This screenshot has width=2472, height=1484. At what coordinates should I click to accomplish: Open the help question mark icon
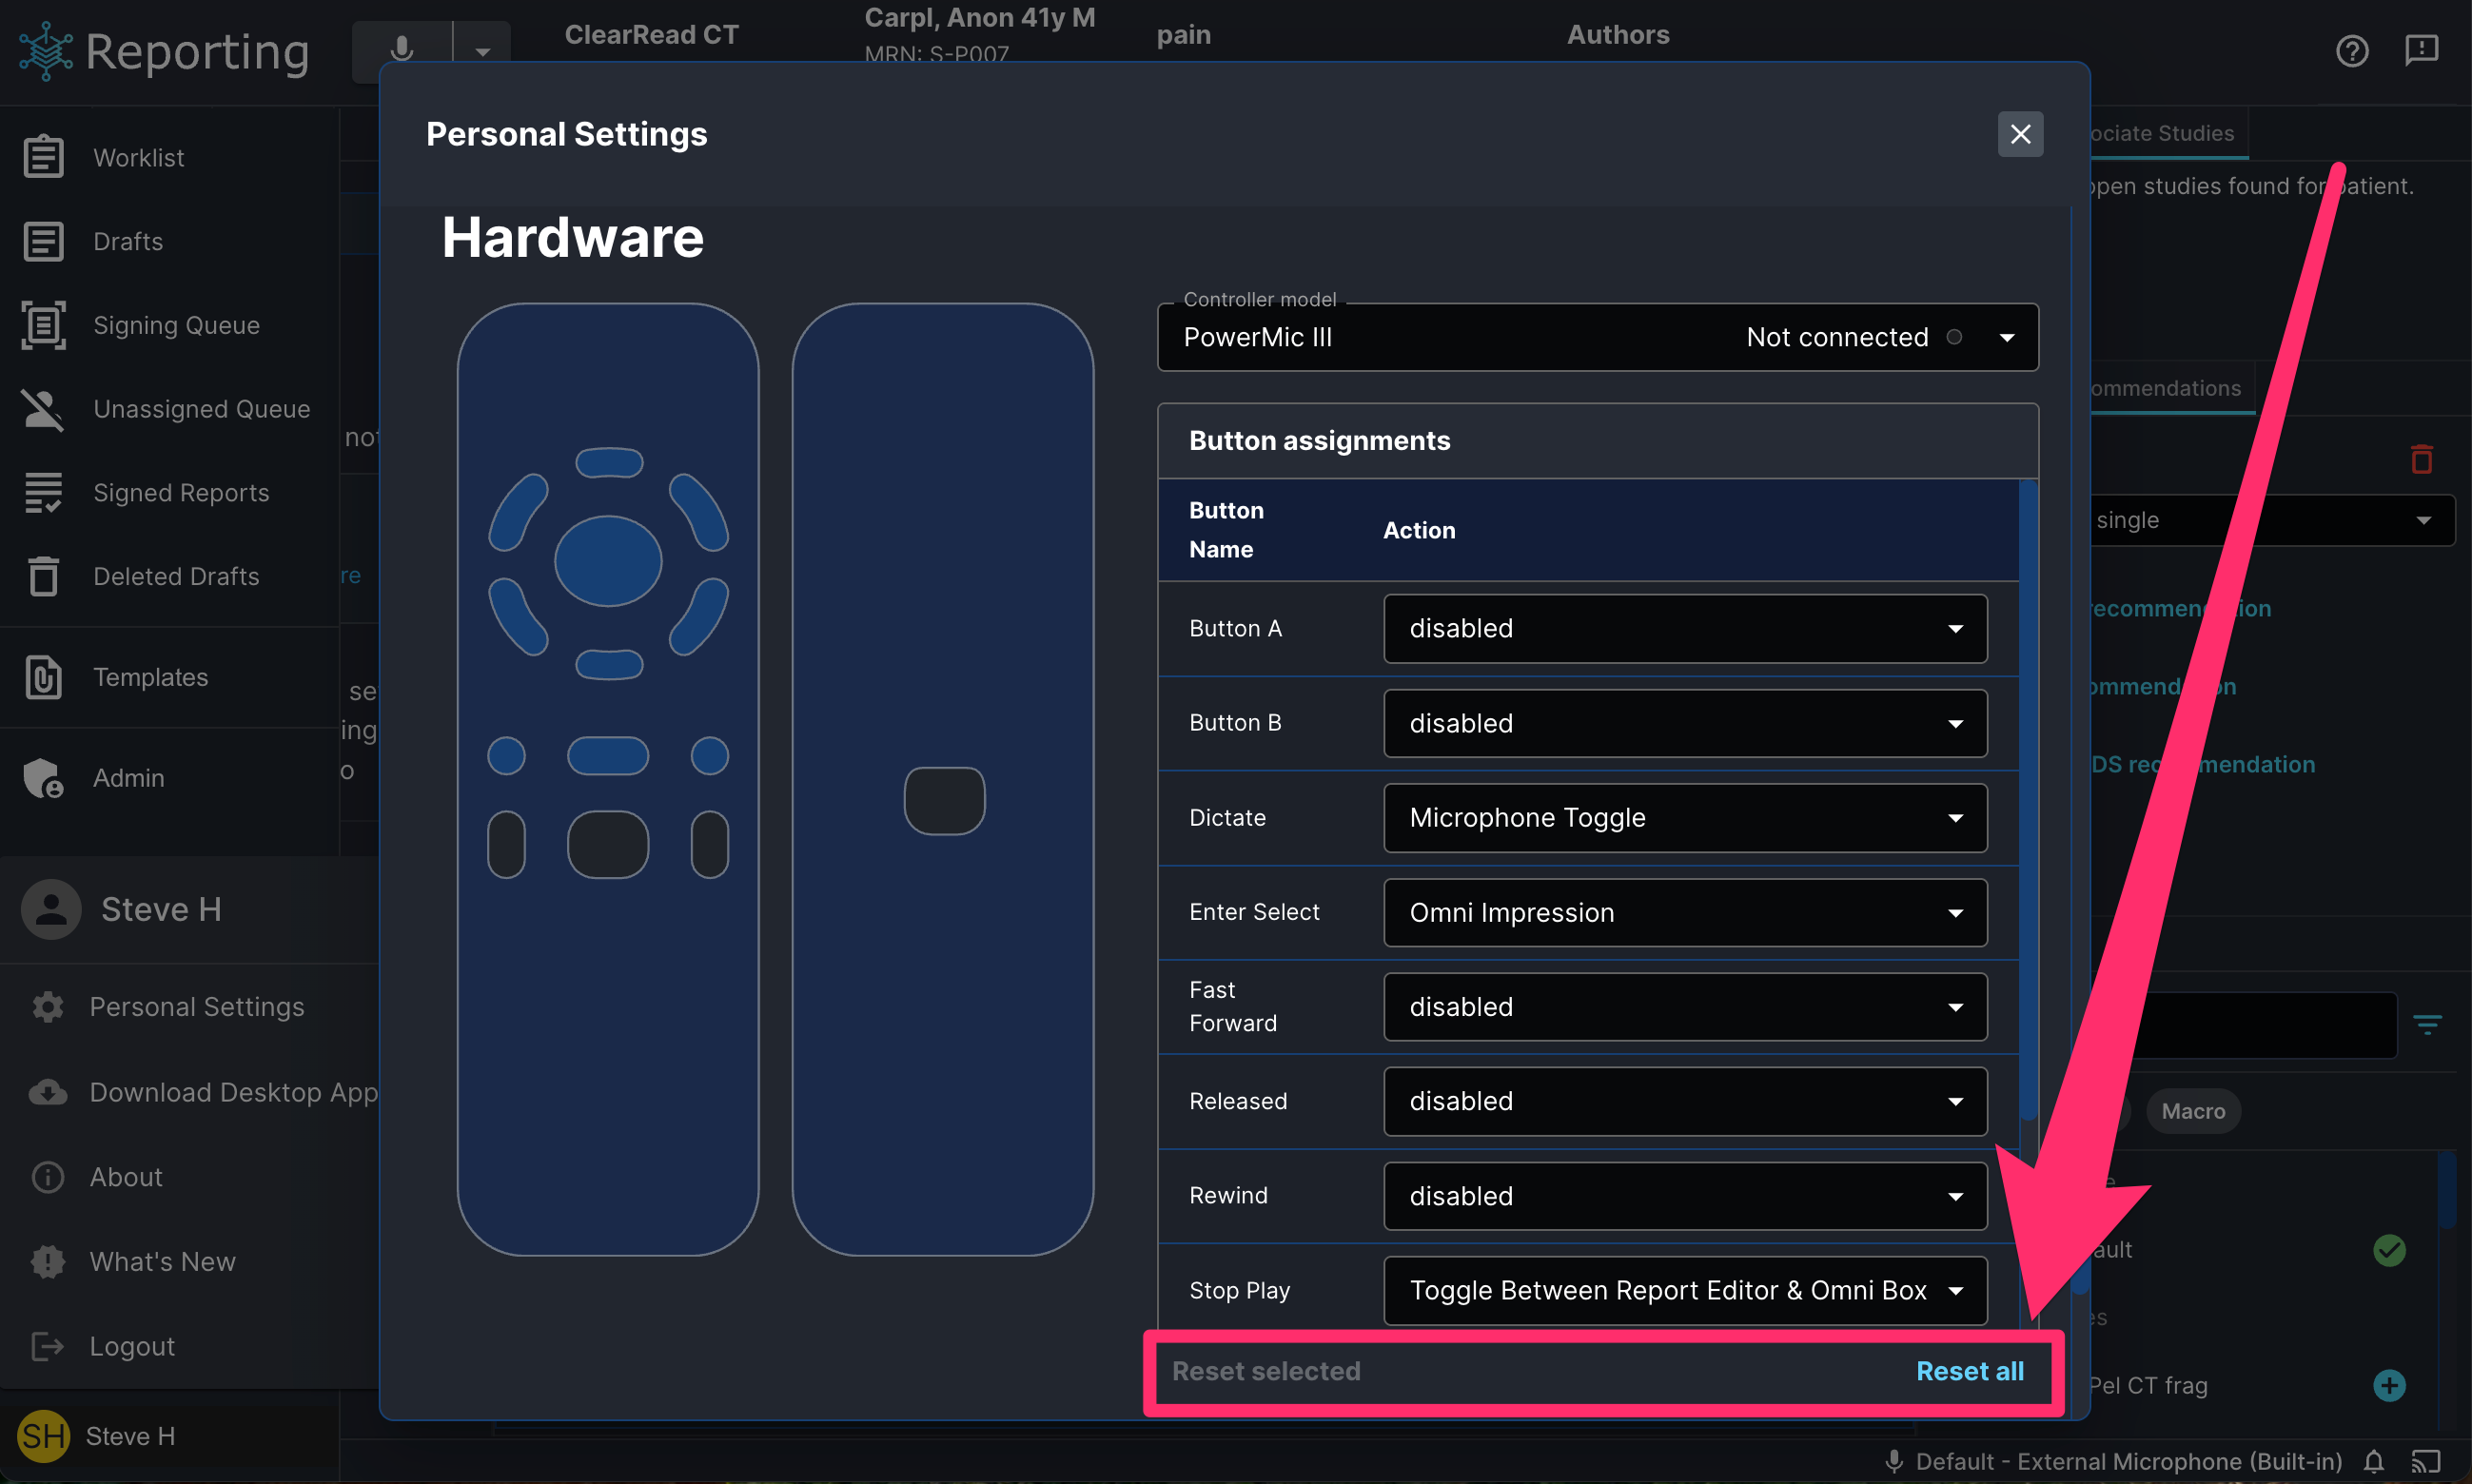click(2352, 50)
